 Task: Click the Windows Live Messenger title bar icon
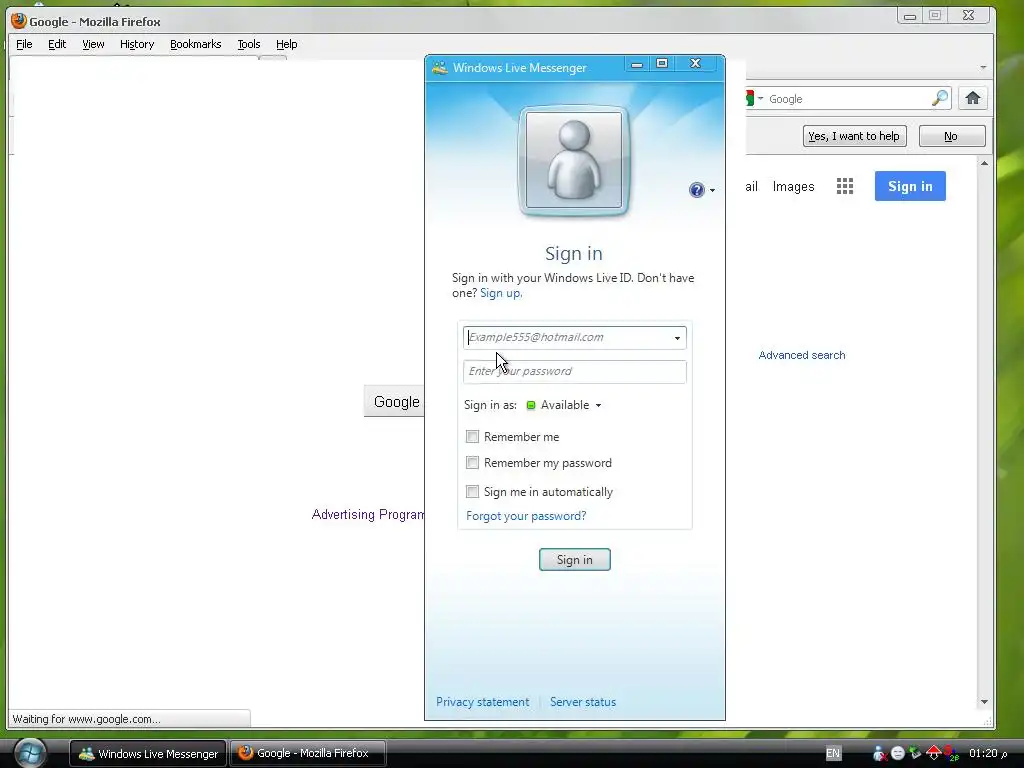click(x=440, y=68)
